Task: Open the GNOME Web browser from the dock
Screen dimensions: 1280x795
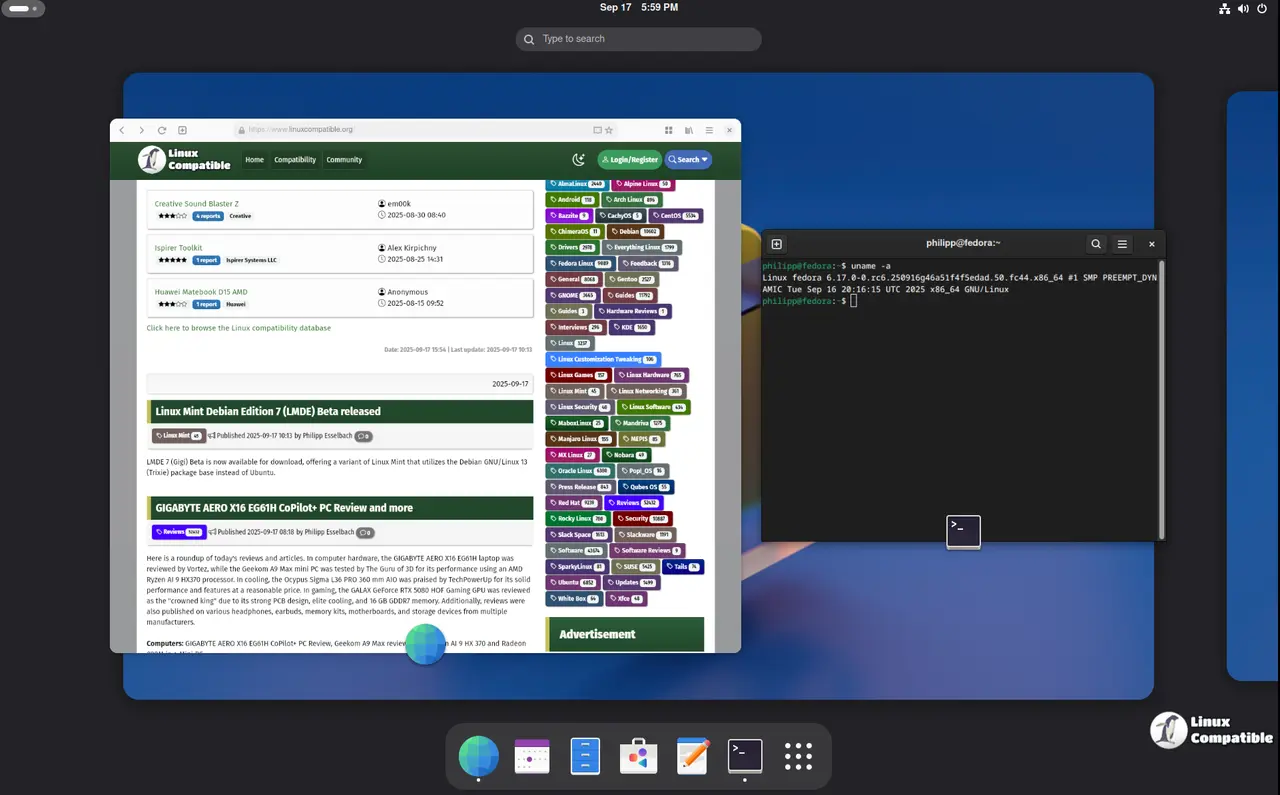Action: [x=478, y=756]
